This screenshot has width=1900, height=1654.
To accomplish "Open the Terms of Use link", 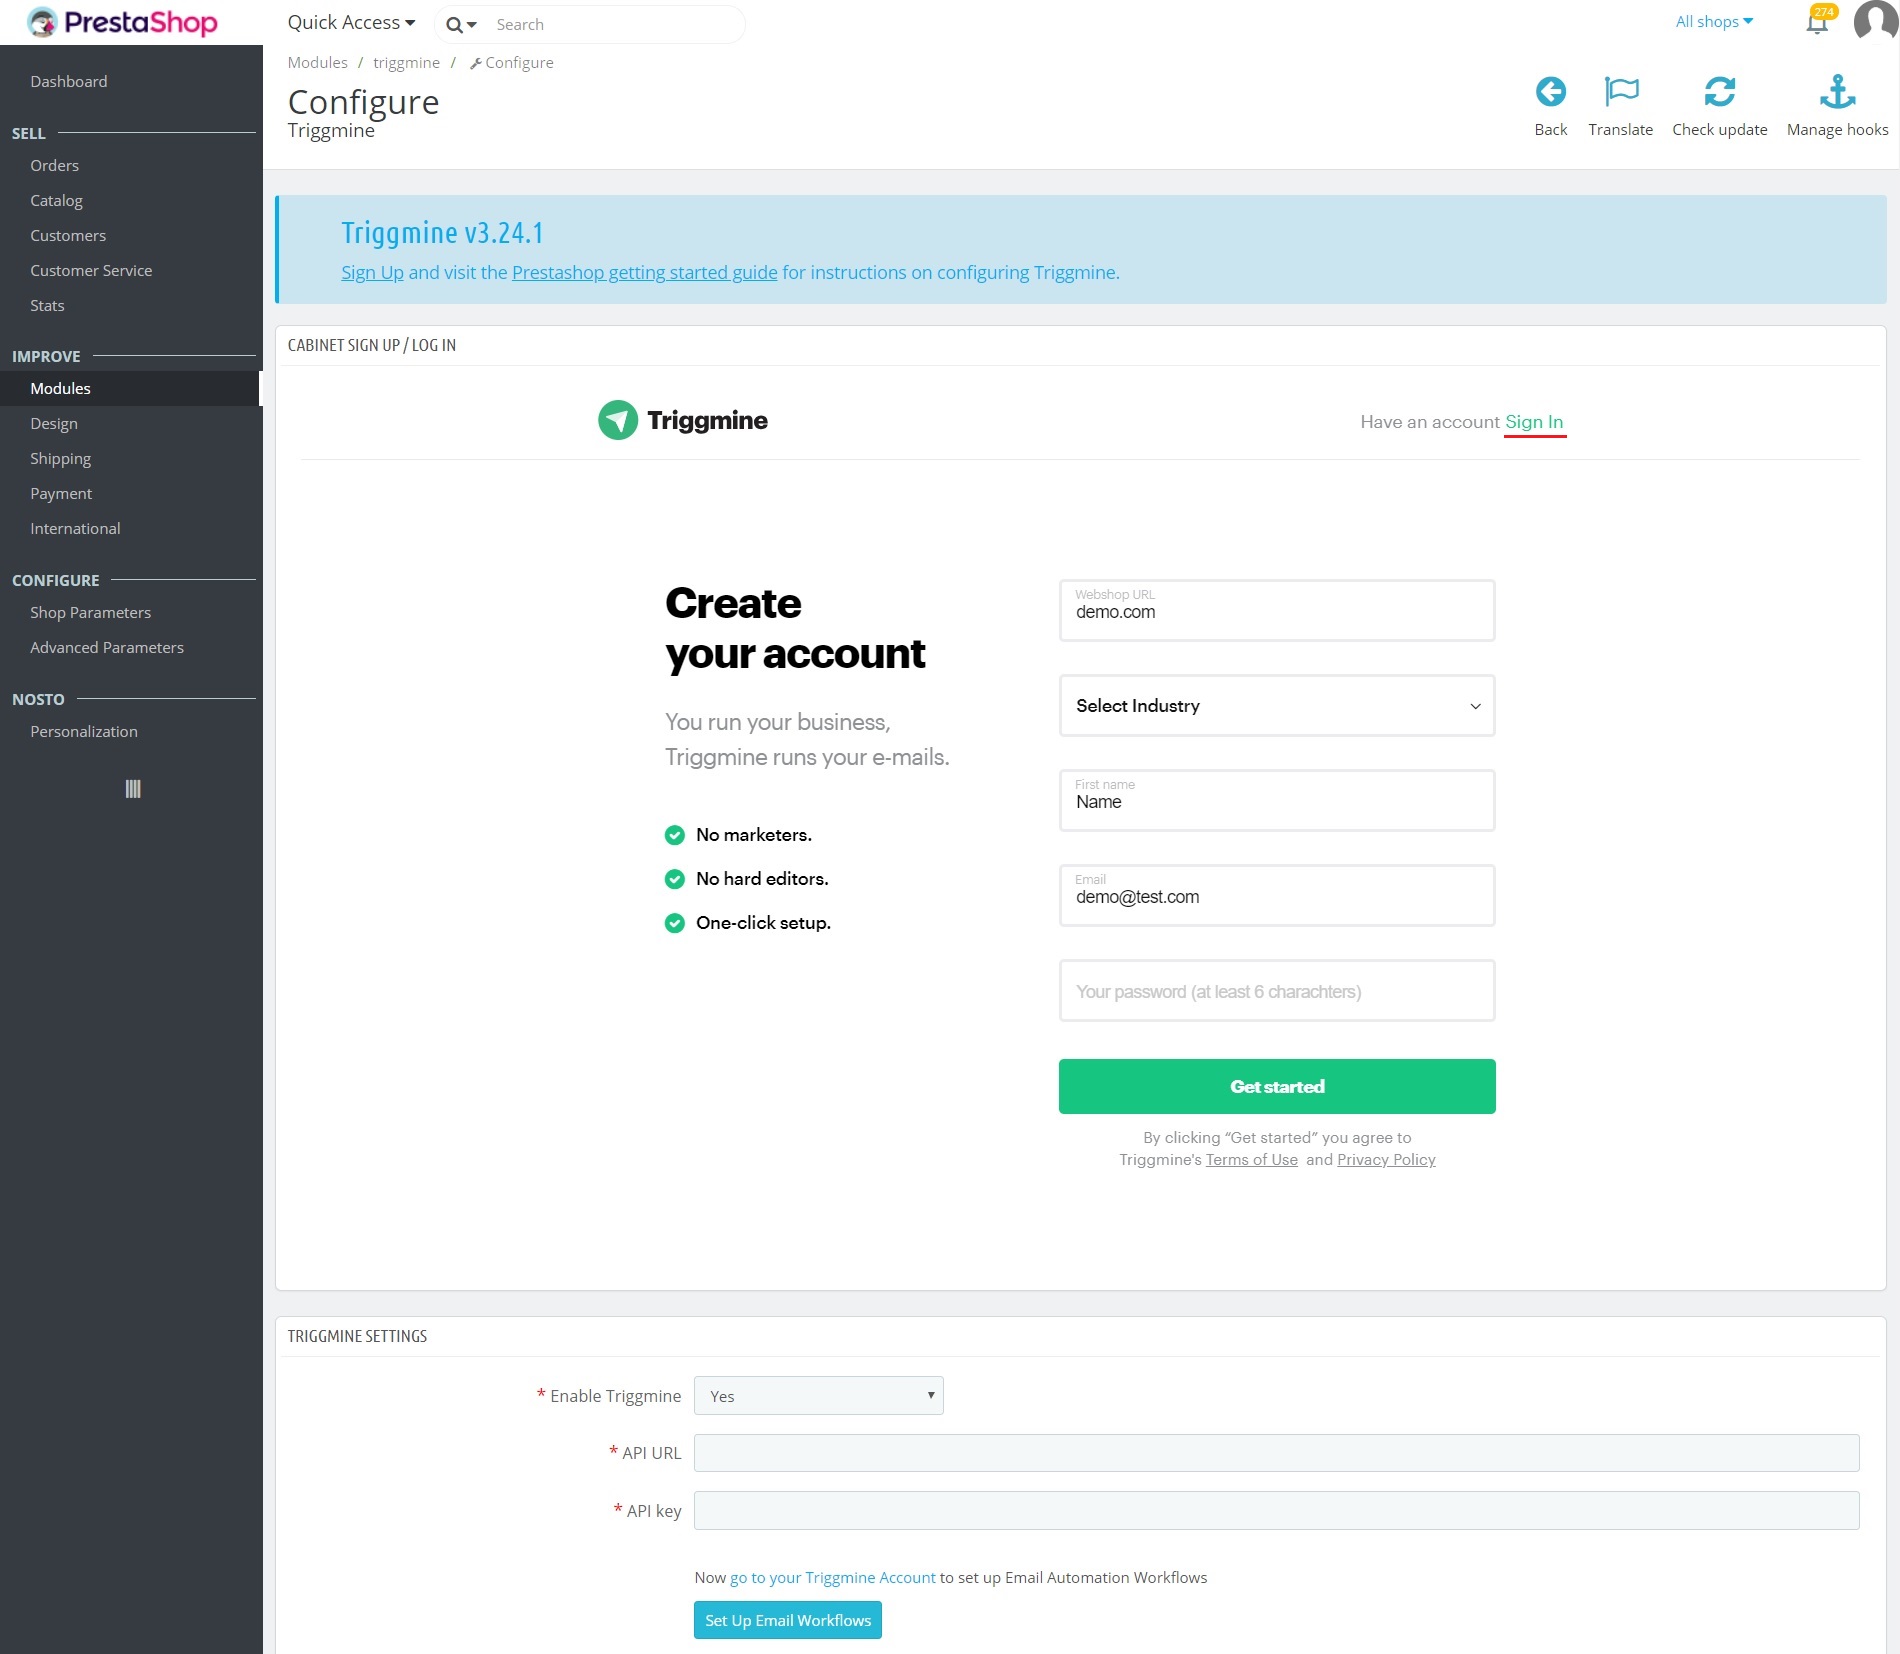I will pyautogui.click(x=1251, y=1159).
